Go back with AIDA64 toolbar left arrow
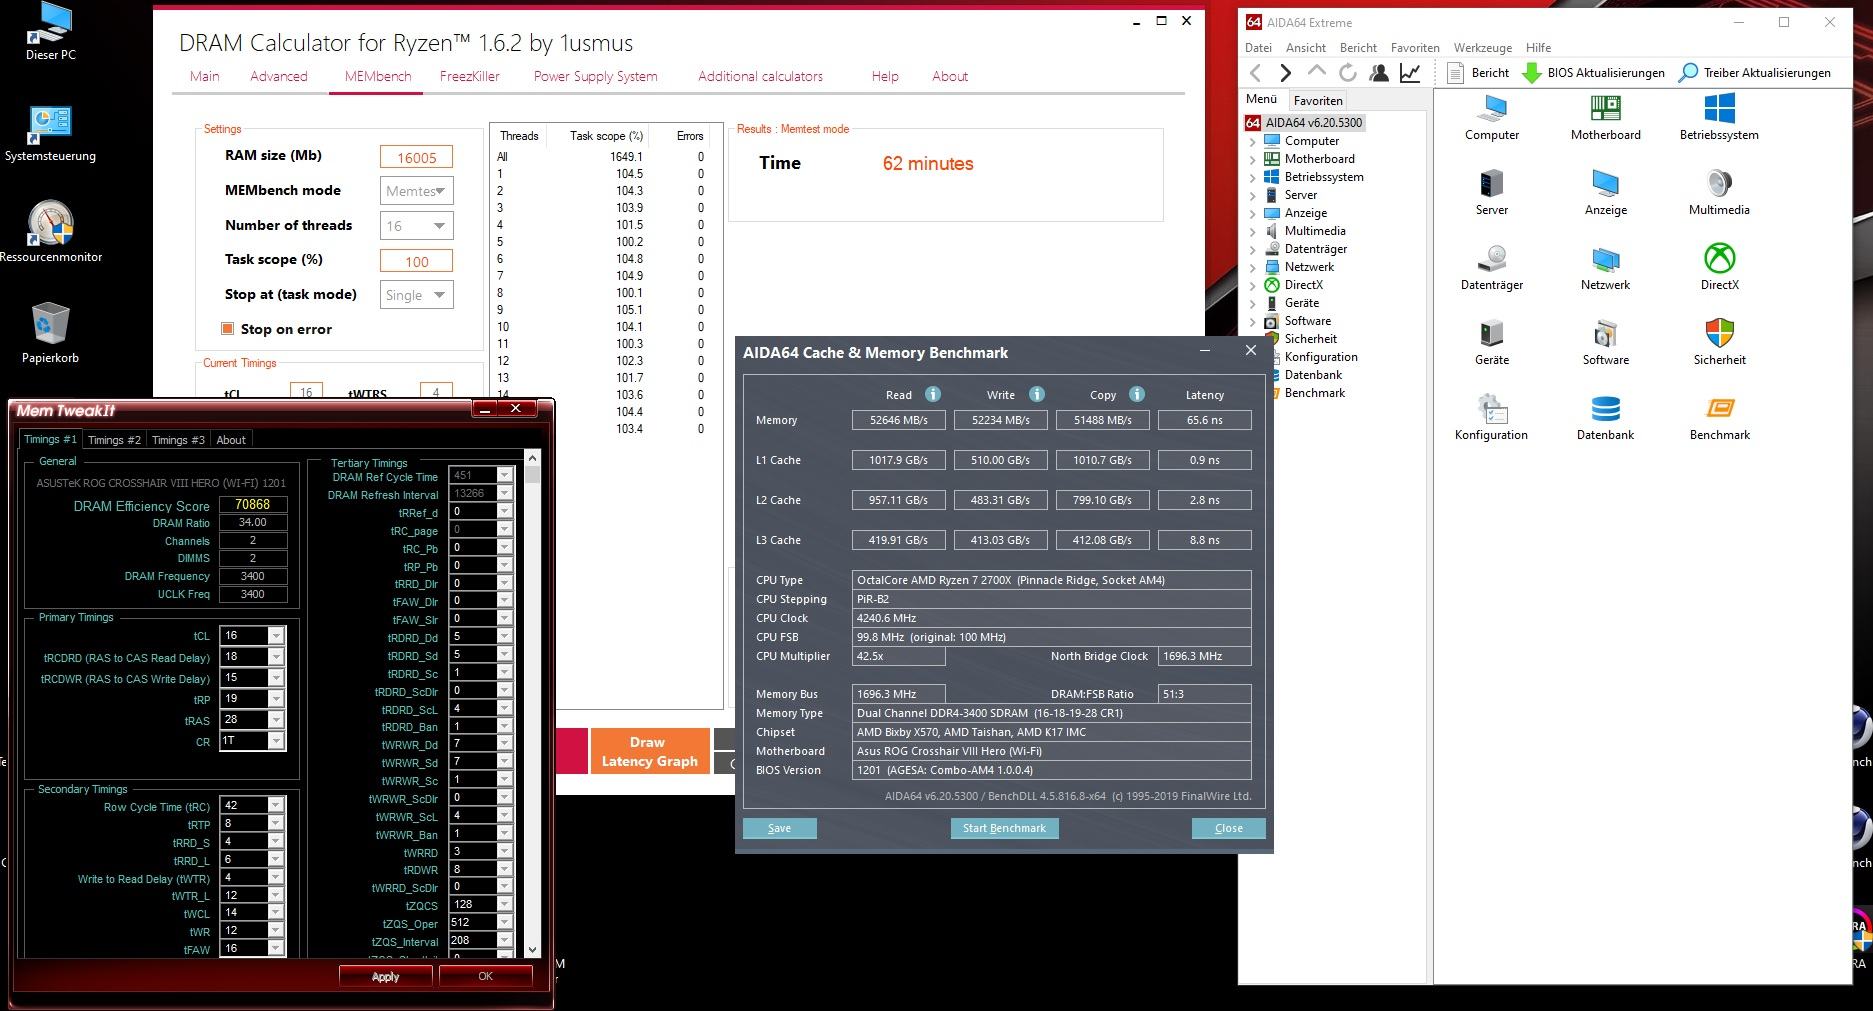 1256,72
